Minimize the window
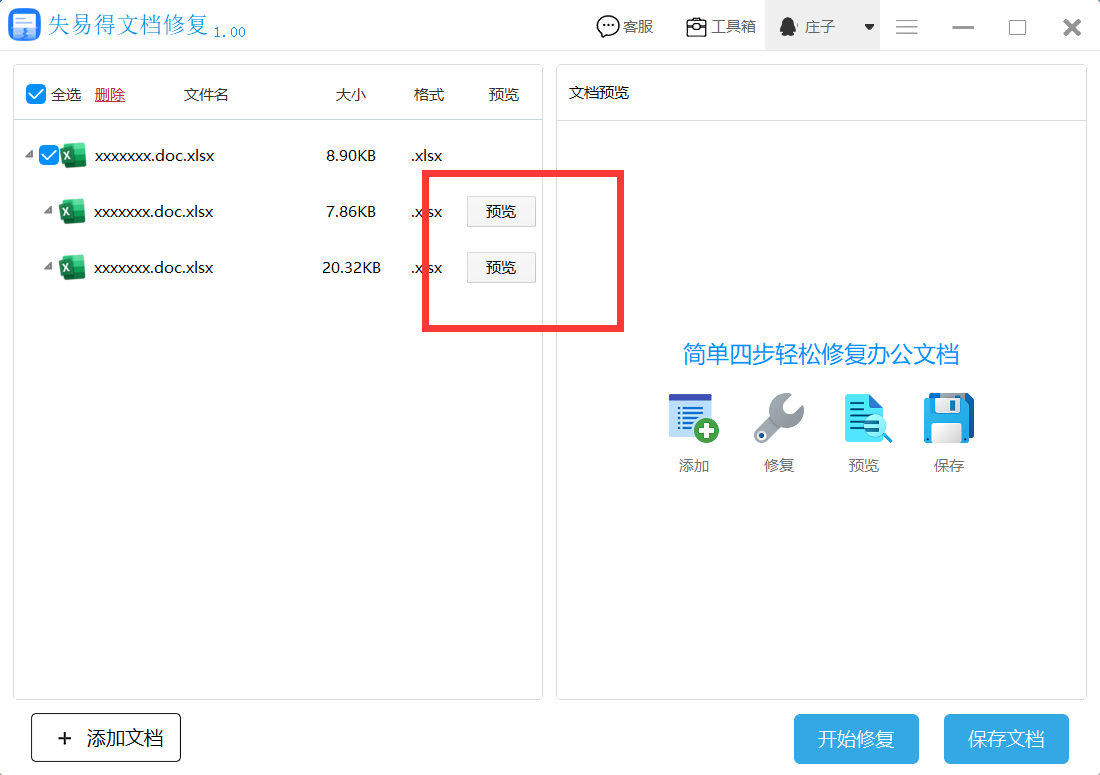 click(x=962, y=27)
